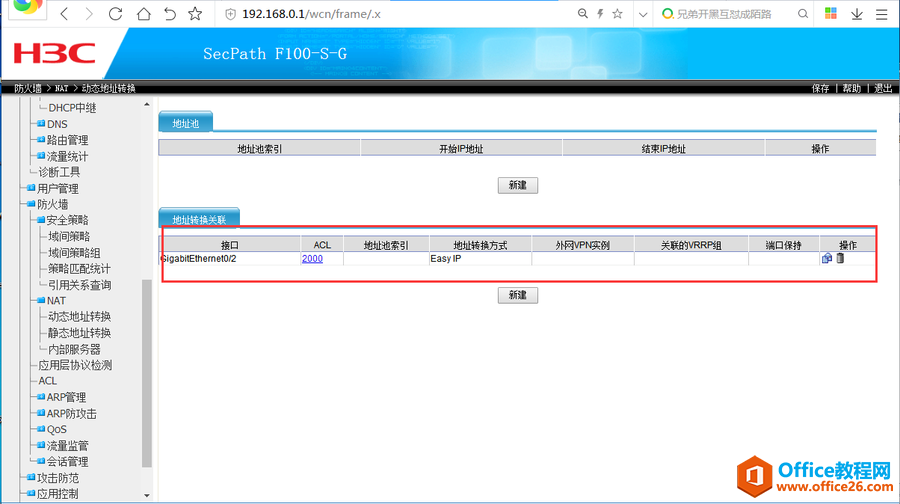Viewport: 900px width, 504px height.
Task: Click the browser back arrow
Action: (64, 14)
